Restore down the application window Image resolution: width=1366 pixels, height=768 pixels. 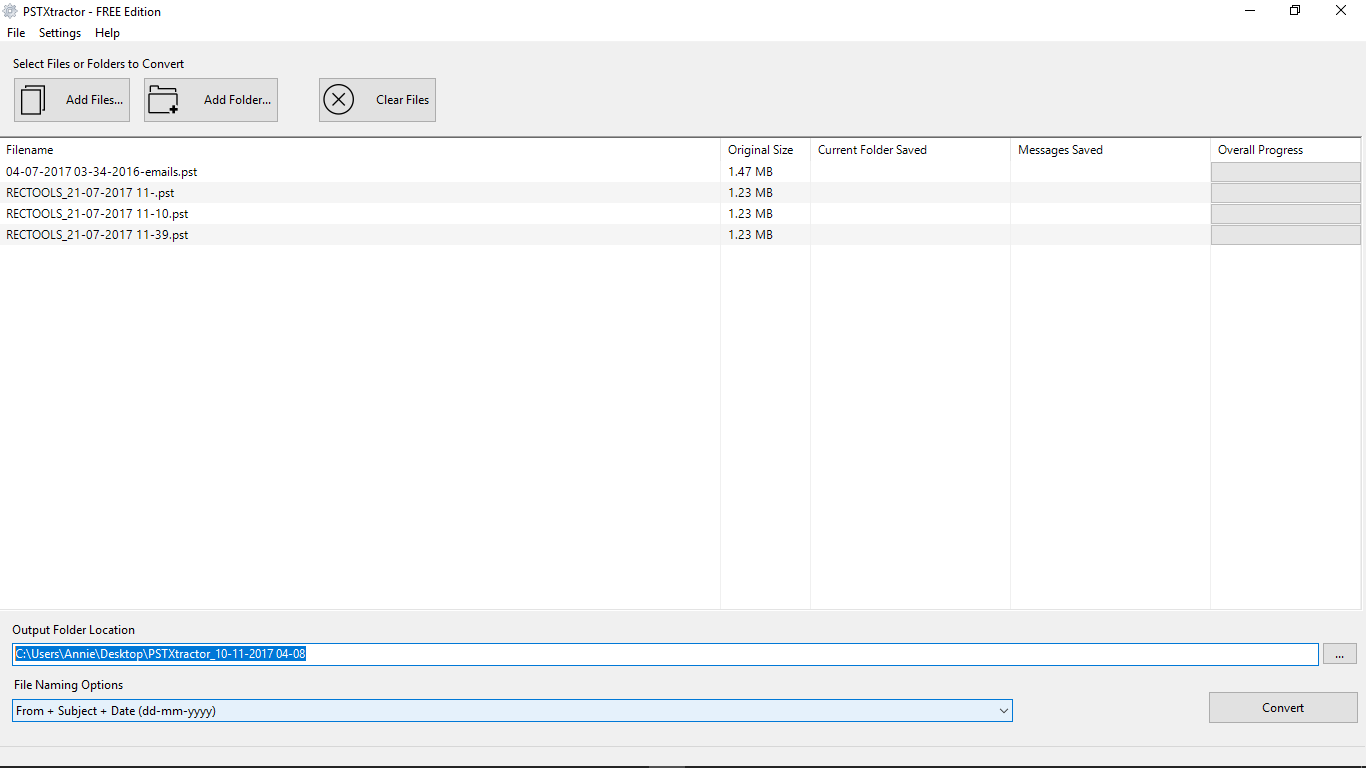click(x=1295, y=11)
